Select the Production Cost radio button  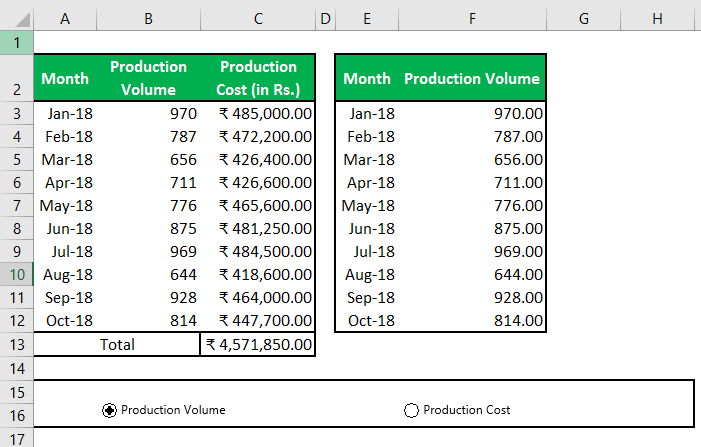[411, 410]
